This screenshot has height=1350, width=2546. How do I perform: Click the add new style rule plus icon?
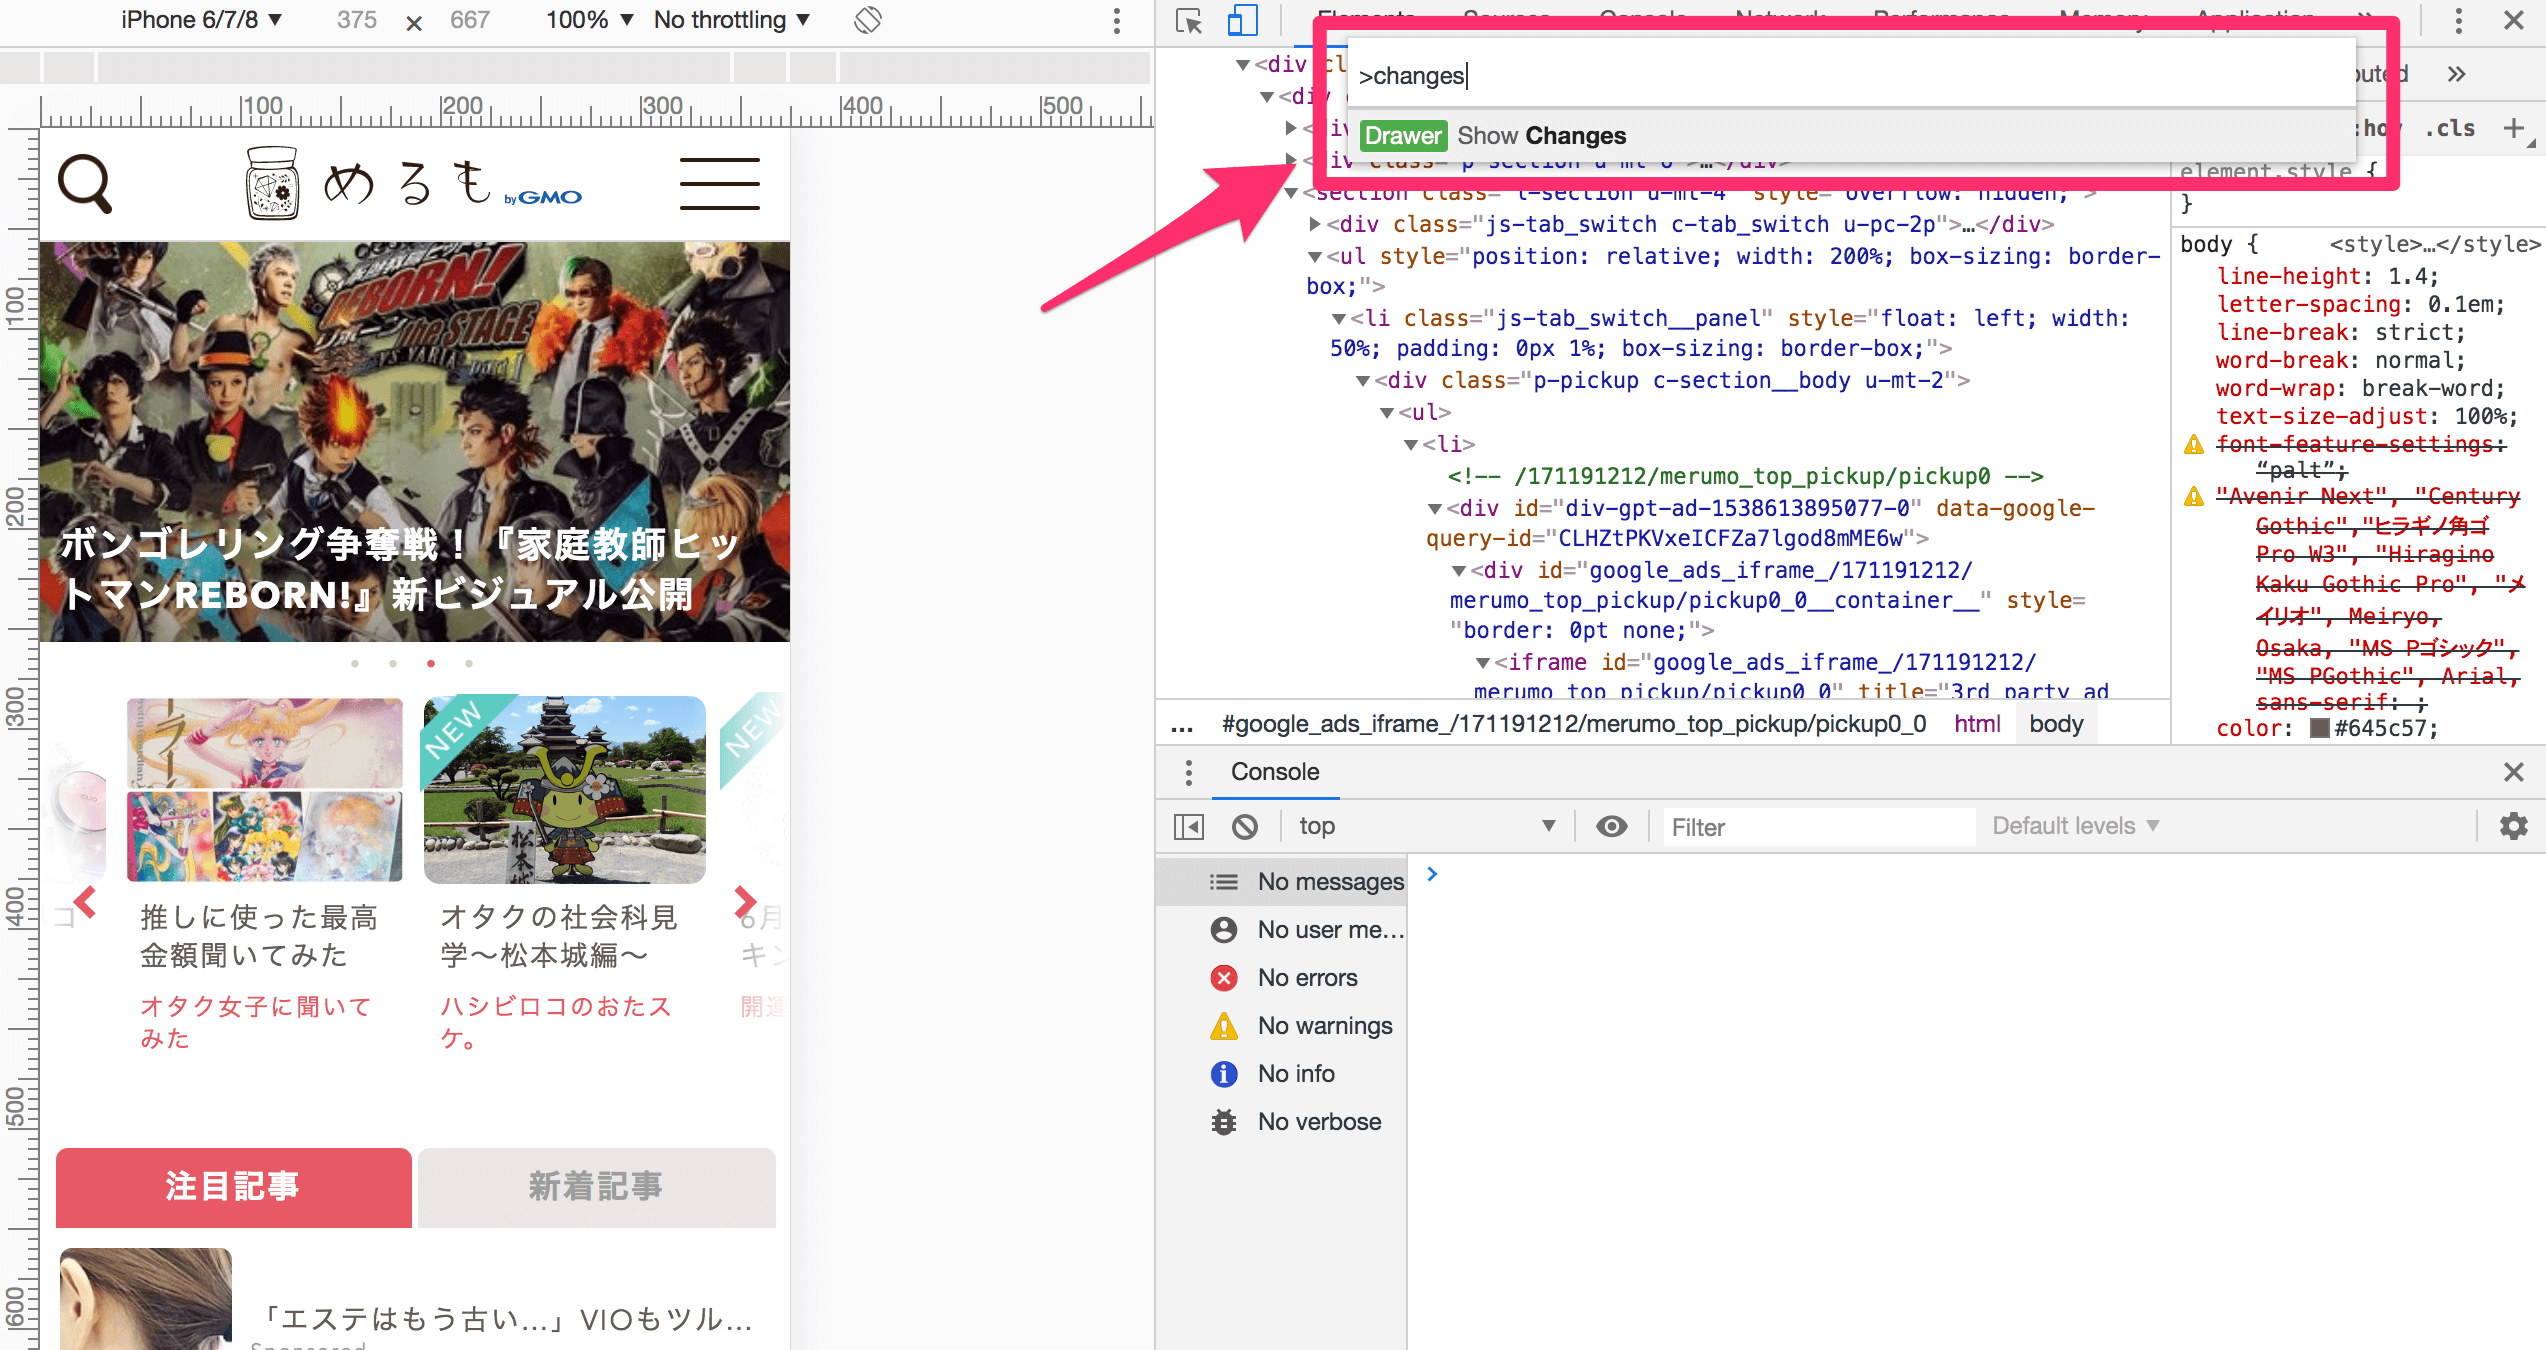click(x=2513, y=128)
